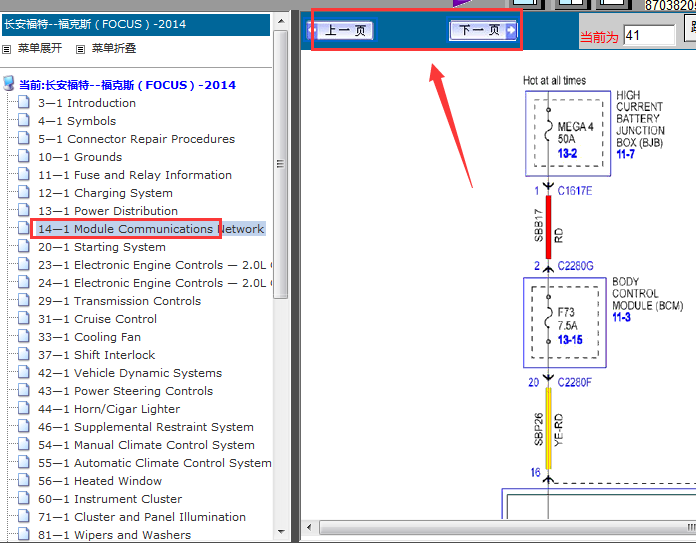Open 4—1 Symbols
Viewport: 696px width, 543px height.
[77, 121]
